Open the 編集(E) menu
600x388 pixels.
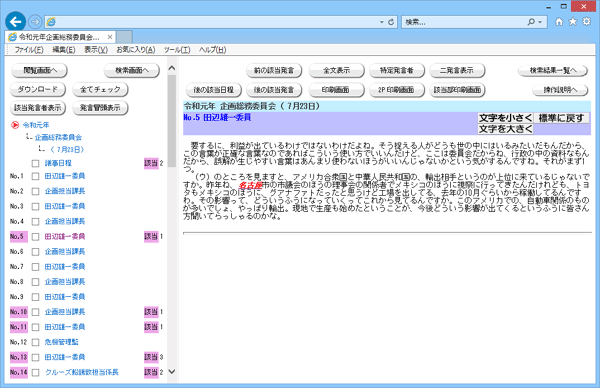(64, 50)
